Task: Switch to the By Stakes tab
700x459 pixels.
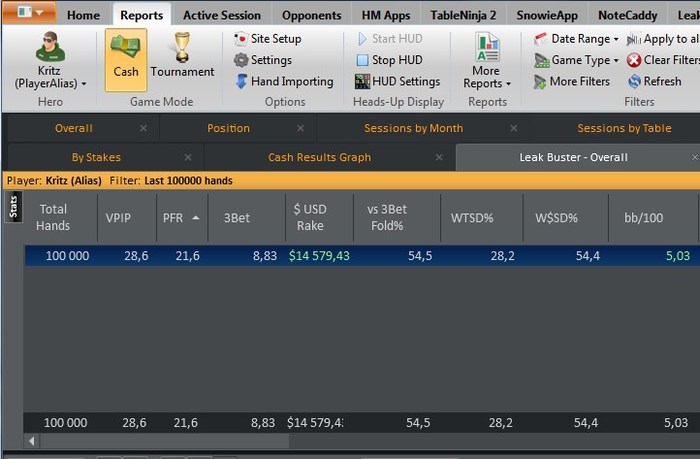Action: pos(96,158)
